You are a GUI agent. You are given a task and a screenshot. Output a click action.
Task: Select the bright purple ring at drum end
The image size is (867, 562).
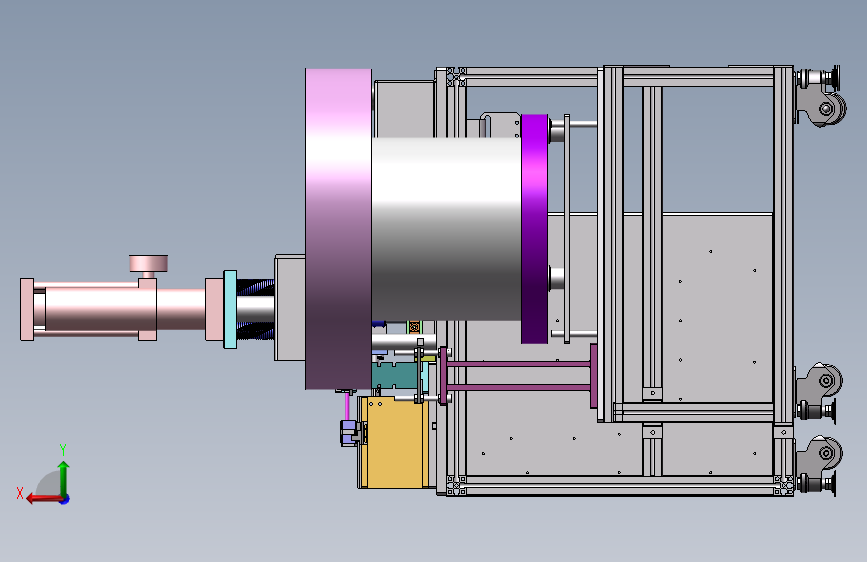534,228
